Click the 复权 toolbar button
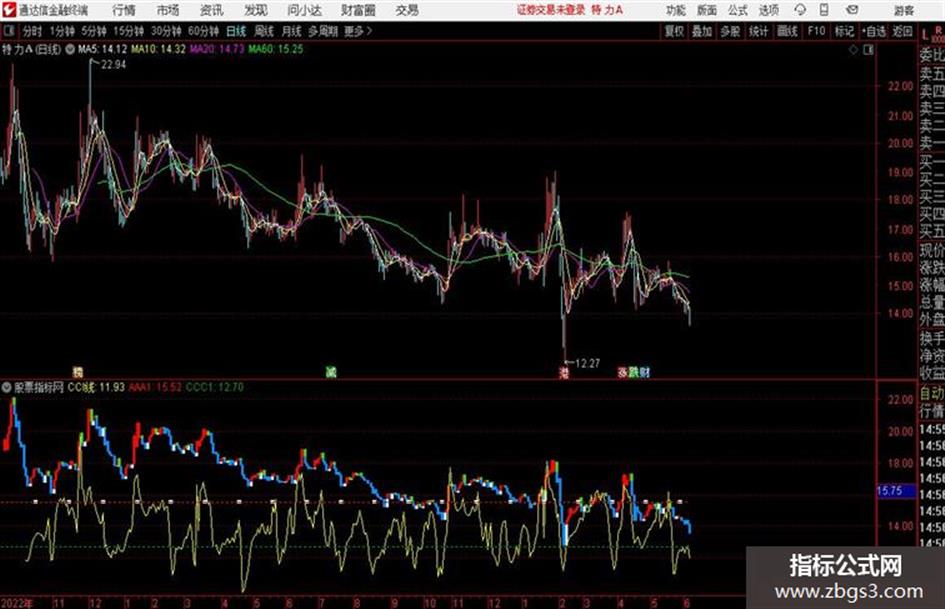The image size is (945, 609). tap(674, 31)
